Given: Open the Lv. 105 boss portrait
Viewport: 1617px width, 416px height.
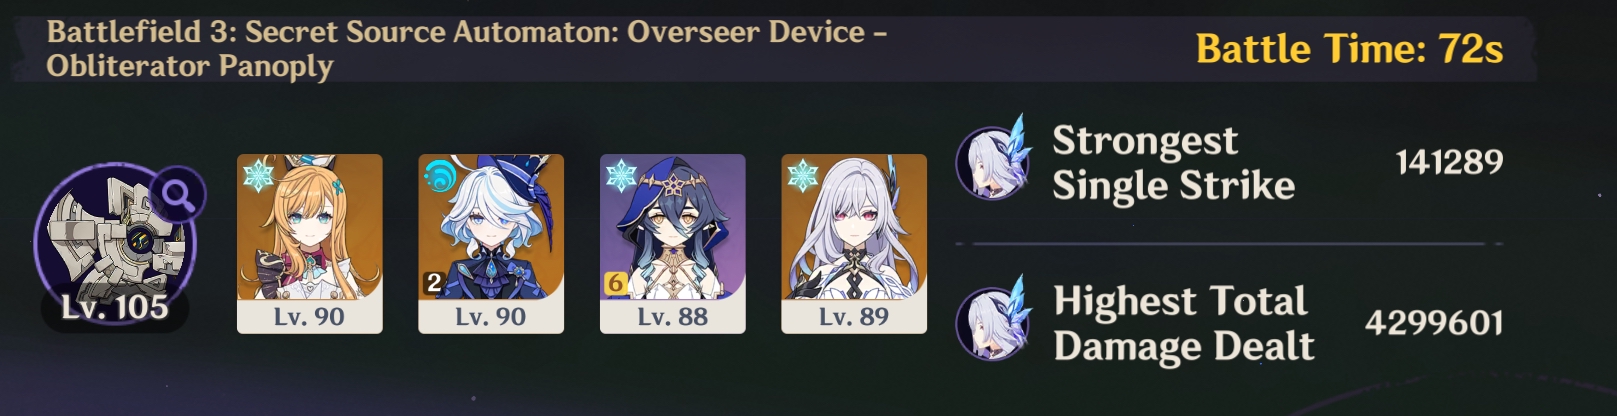Looking at the screenshot, I should (115, 246).
